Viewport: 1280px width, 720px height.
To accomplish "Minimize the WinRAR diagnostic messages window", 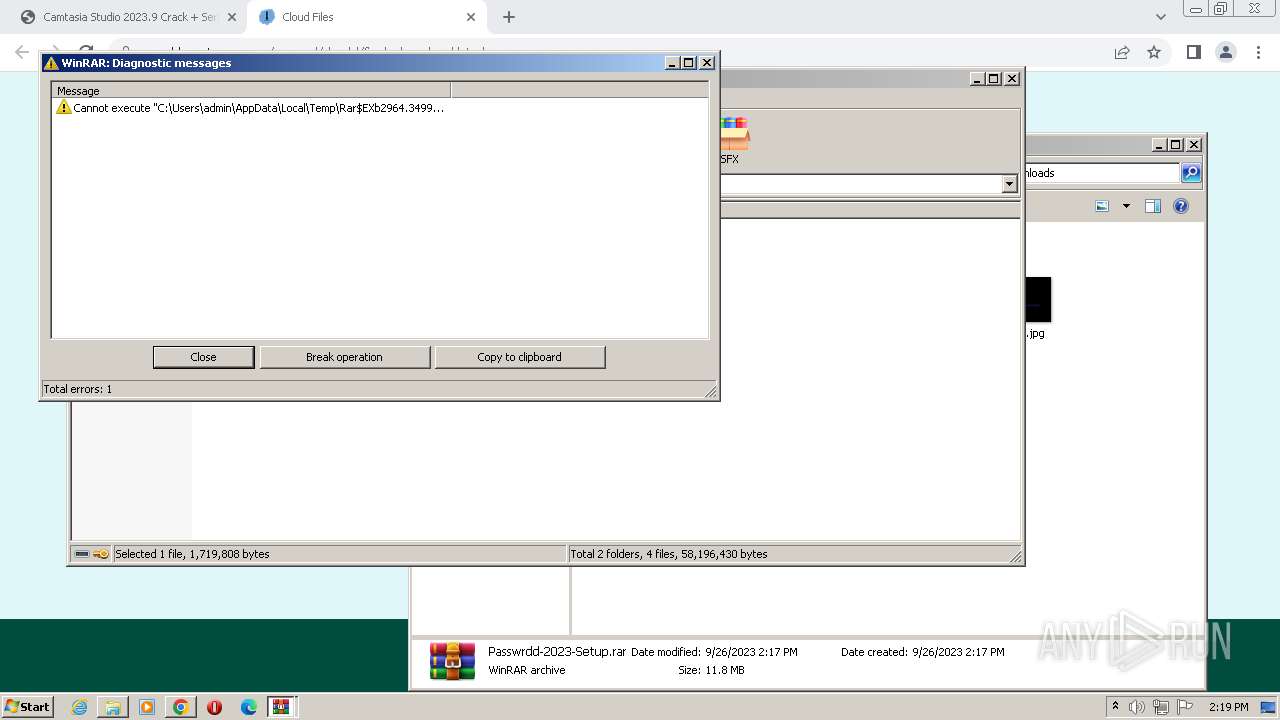I will tap(672, 63).
